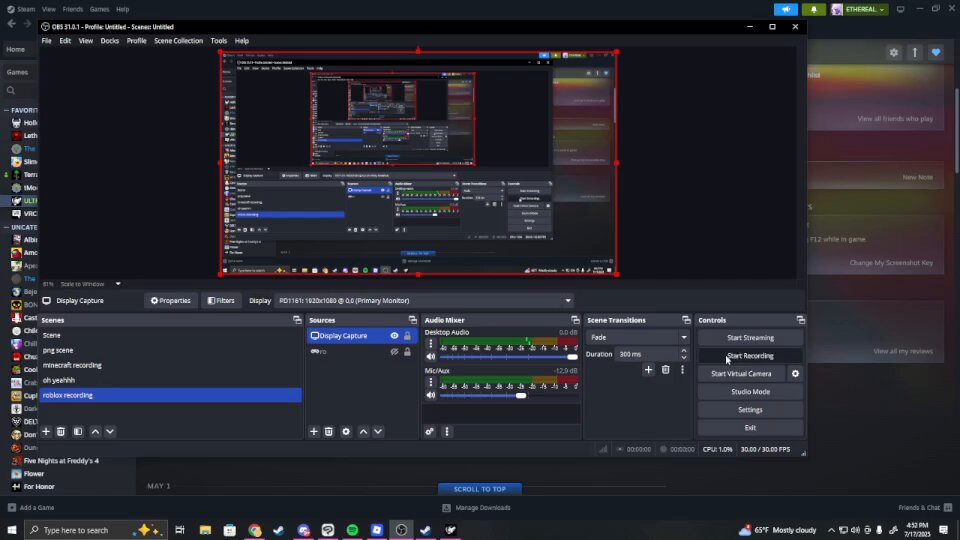Pop out the Controls dock
Screen dimensions: 960x540
(x=800, y=320)
